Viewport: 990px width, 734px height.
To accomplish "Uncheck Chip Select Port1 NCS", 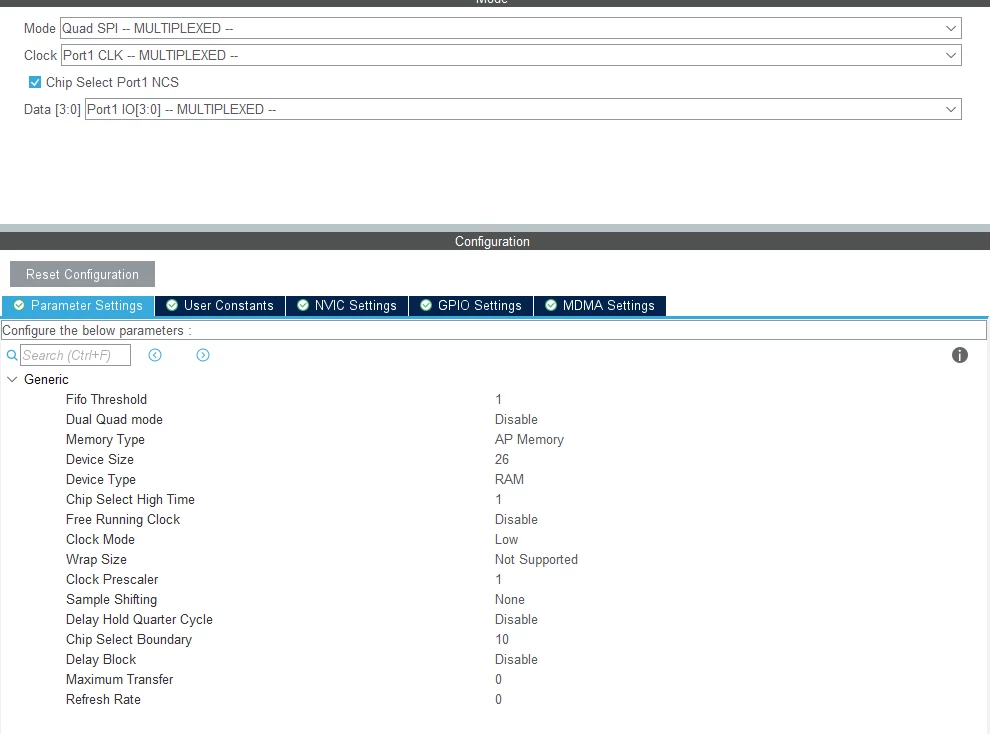I will tap(35, 82).
